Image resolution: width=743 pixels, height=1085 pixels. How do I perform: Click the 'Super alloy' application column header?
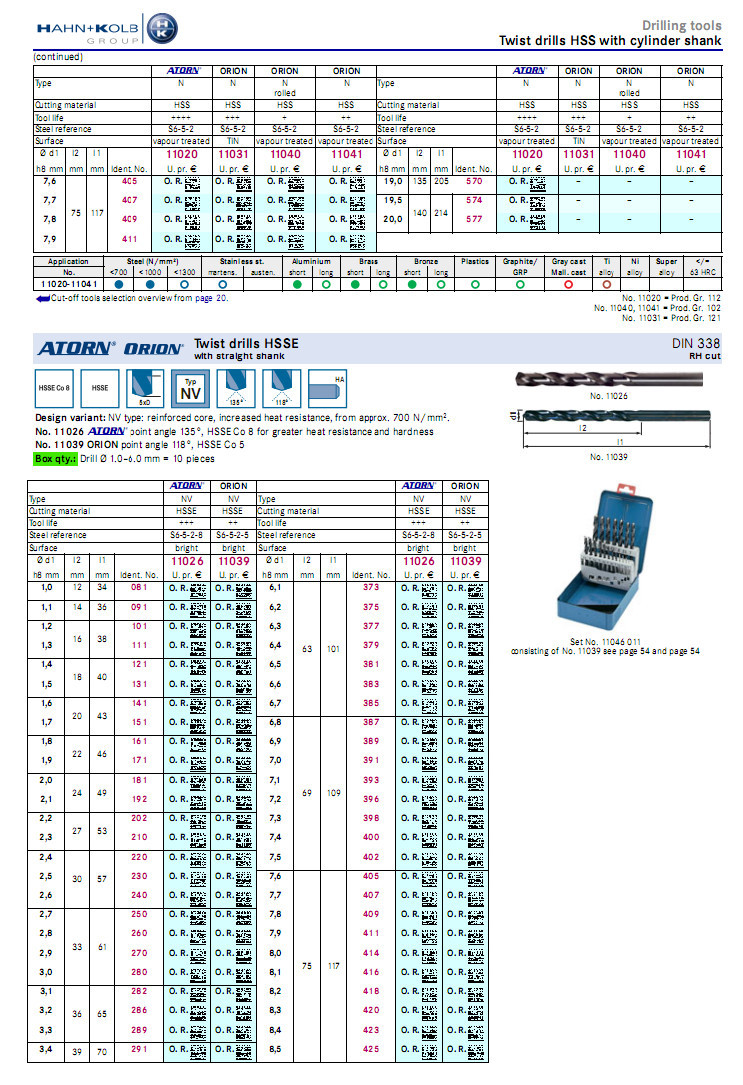tap(666, 267)
